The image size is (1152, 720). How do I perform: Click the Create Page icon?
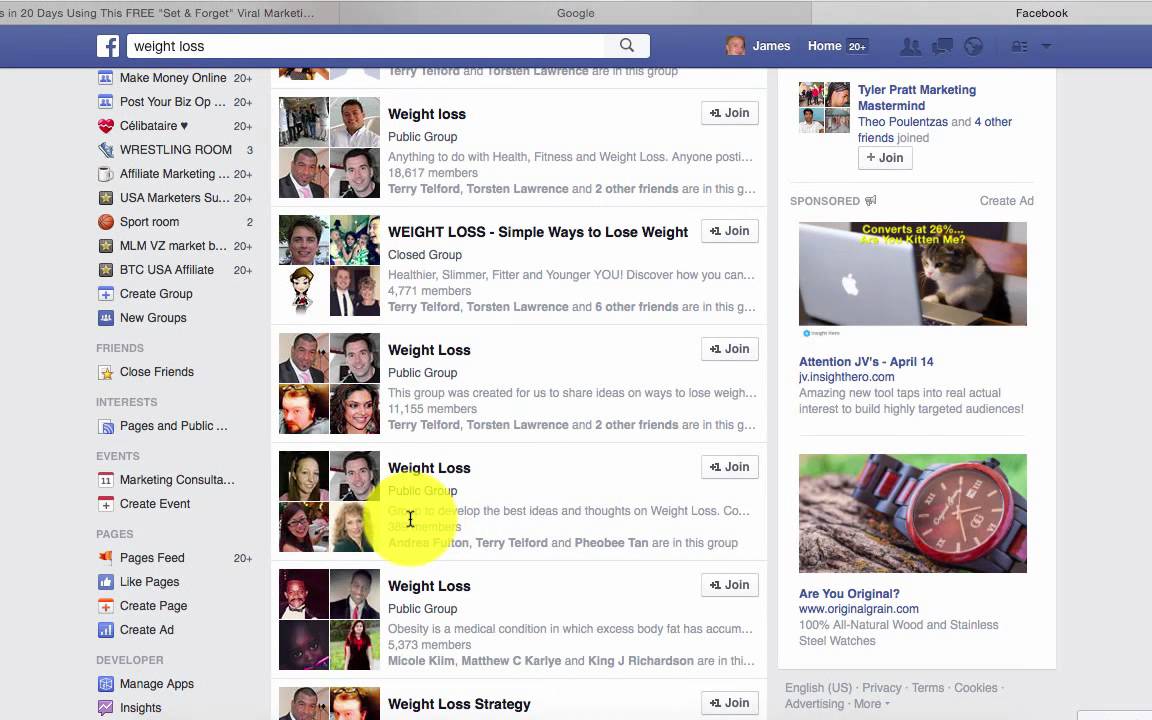coord(106,606)
